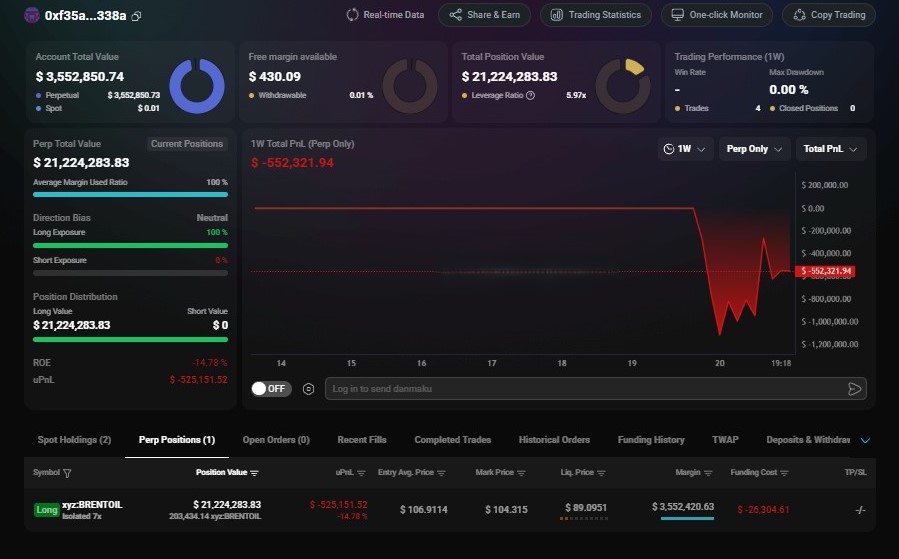Copy the wallet address 0xf35a...338a

(x=136, y=16)
